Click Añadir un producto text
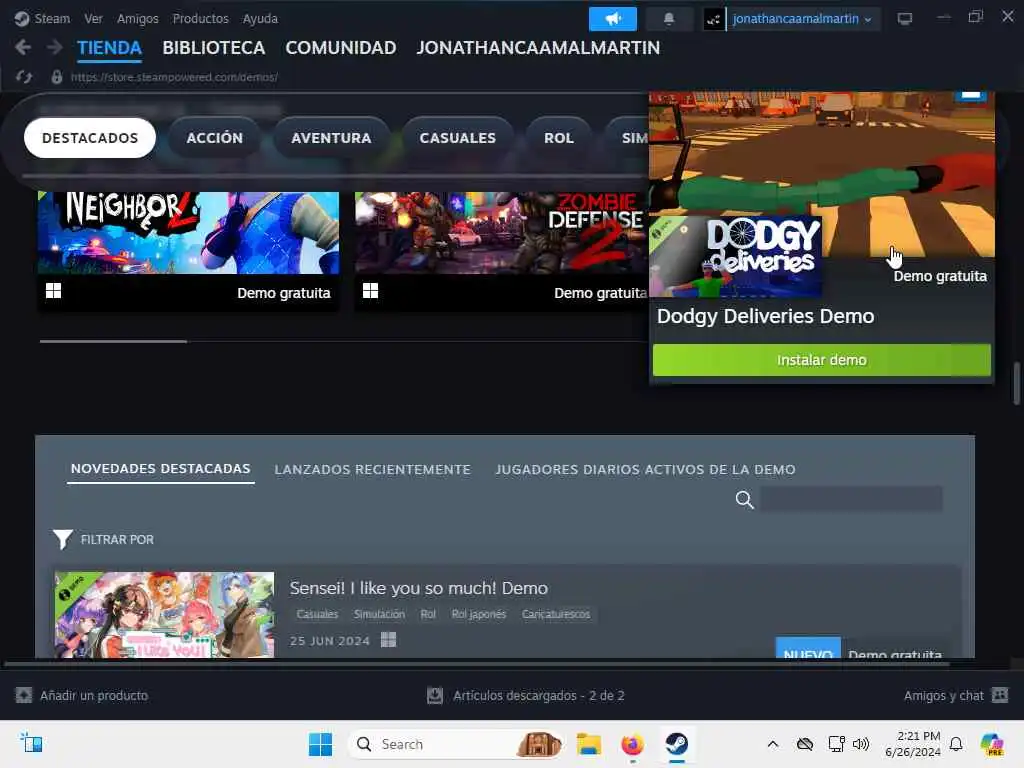 (94, 696)
